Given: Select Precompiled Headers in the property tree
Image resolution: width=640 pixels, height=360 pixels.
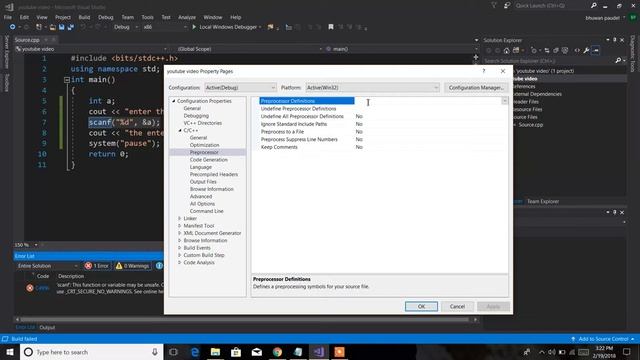Looking at the screenshot, I should tap(213, 174).
